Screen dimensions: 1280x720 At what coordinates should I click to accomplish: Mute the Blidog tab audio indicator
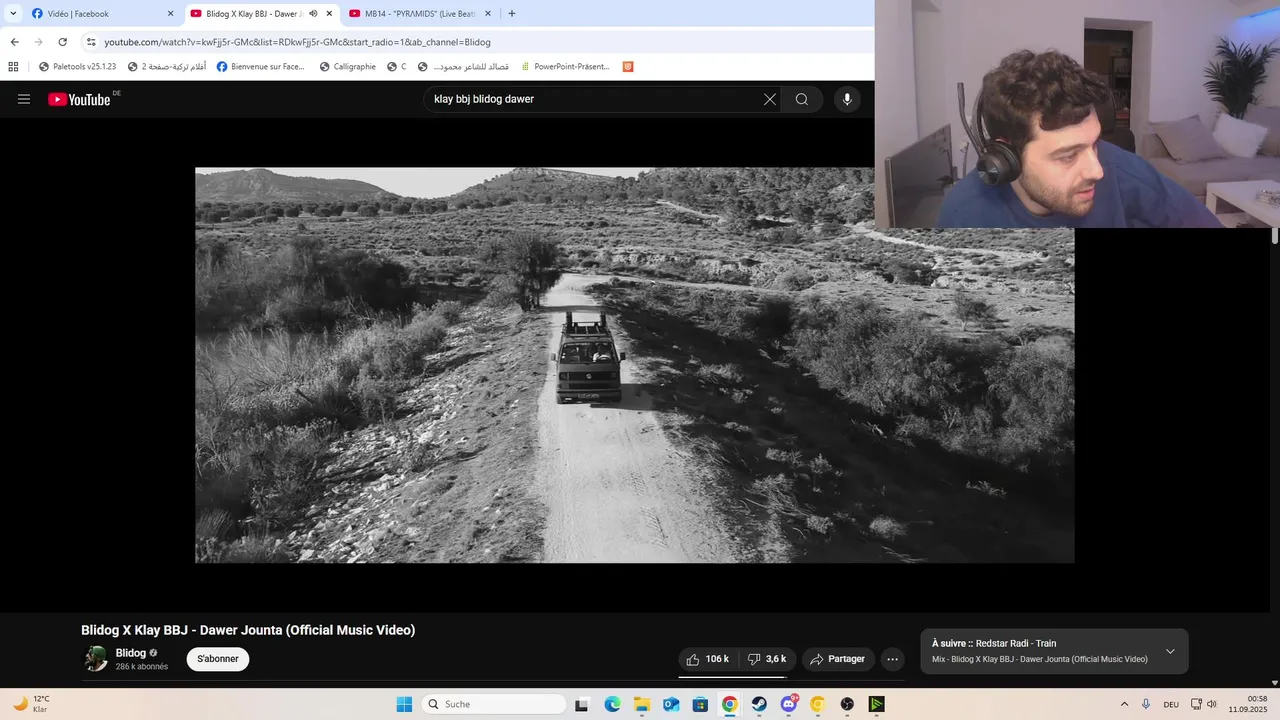[x=313, y=14]
